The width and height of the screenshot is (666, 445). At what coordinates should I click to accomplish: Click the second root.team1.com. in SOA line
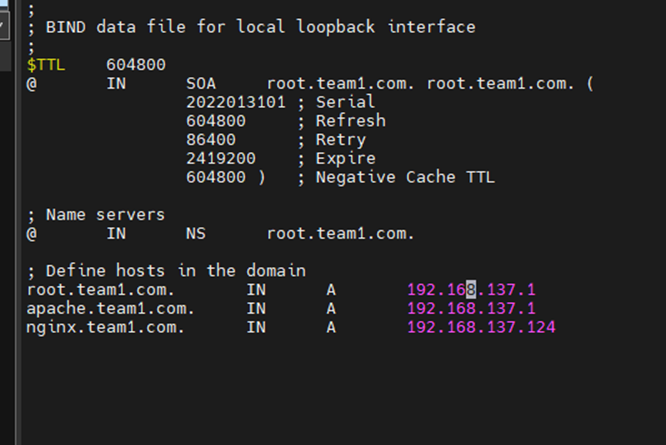500,84
